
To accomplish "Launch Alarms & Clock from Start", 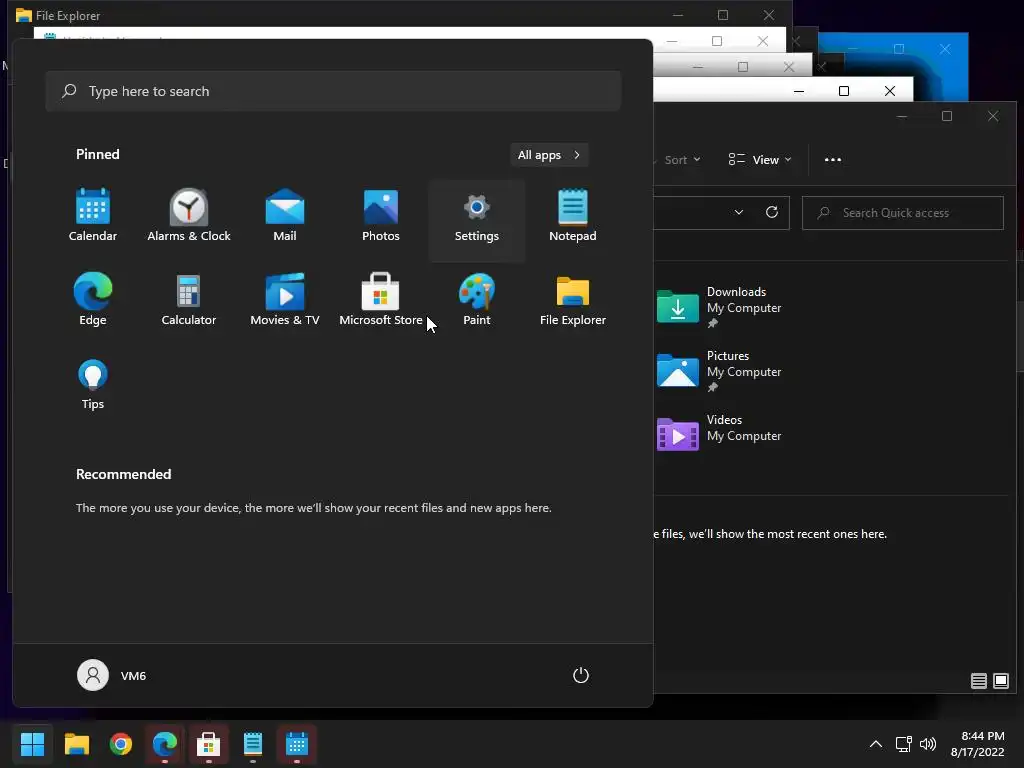I will (x=189, y=216).
